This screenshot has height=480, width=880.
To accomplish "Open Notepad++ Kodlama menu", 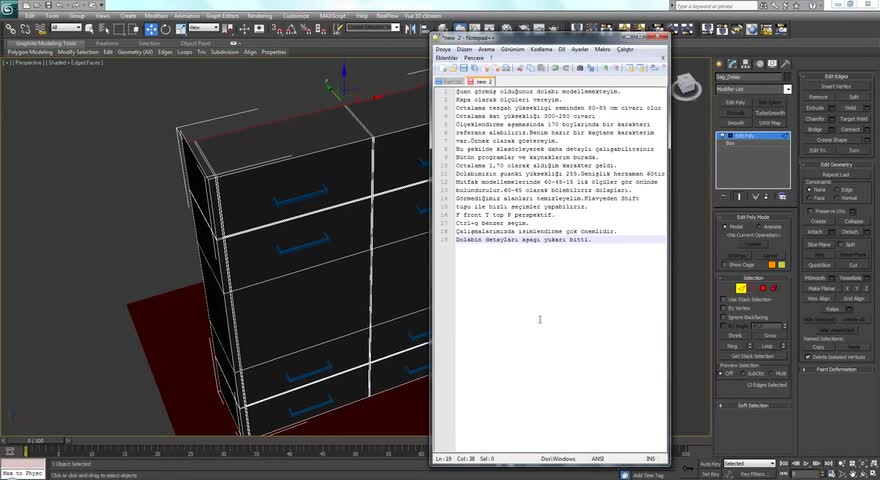I will tap(541, 49).
